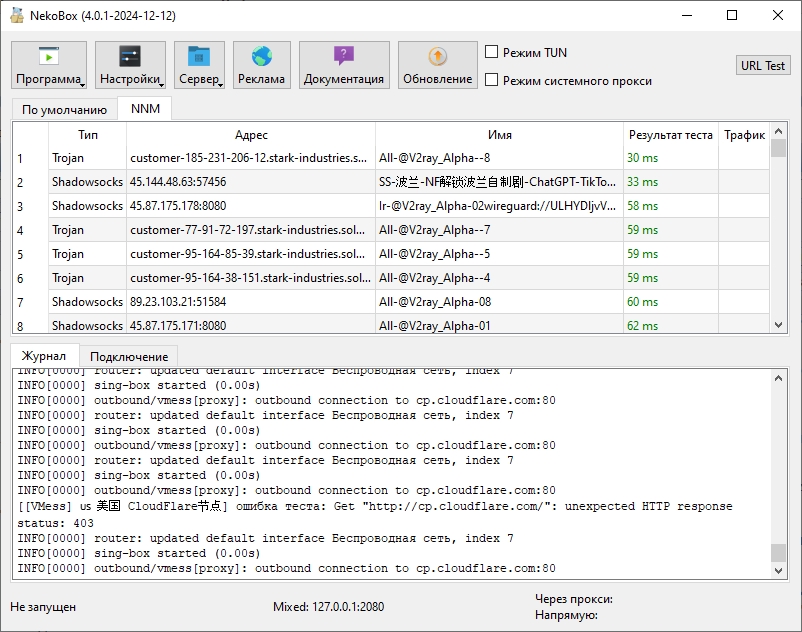Screen dimensions: 802x632
Task: Click the NekoBox cat icon in title bar
Action: pos(16,16)
